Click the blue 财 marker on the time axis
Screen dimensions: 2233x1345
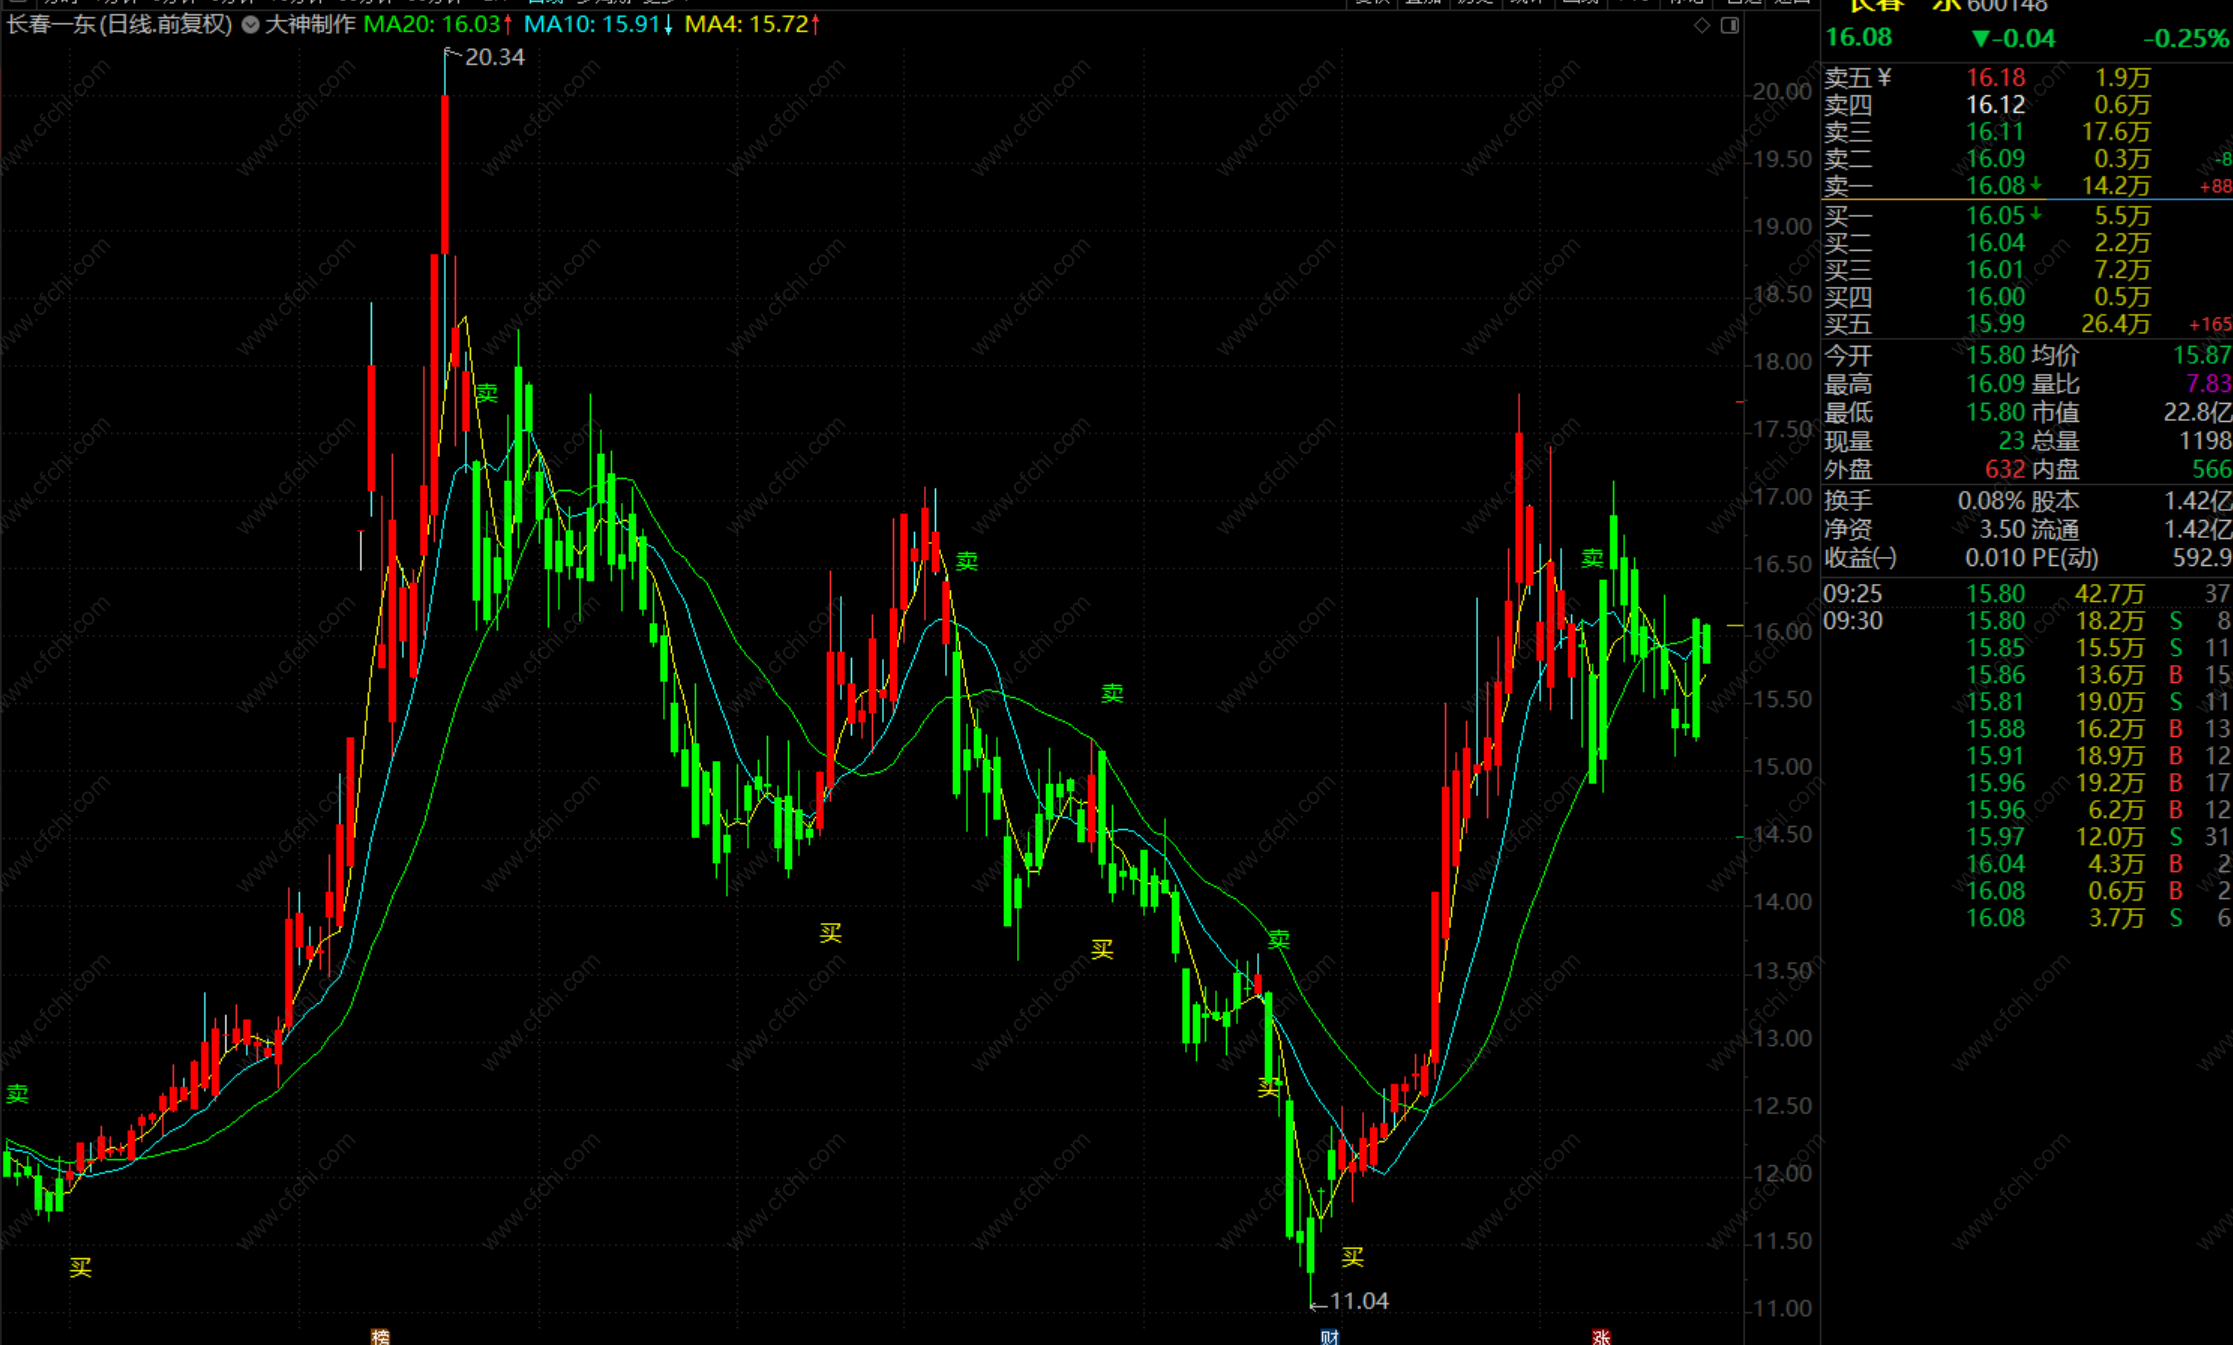pos(1329,1337)
